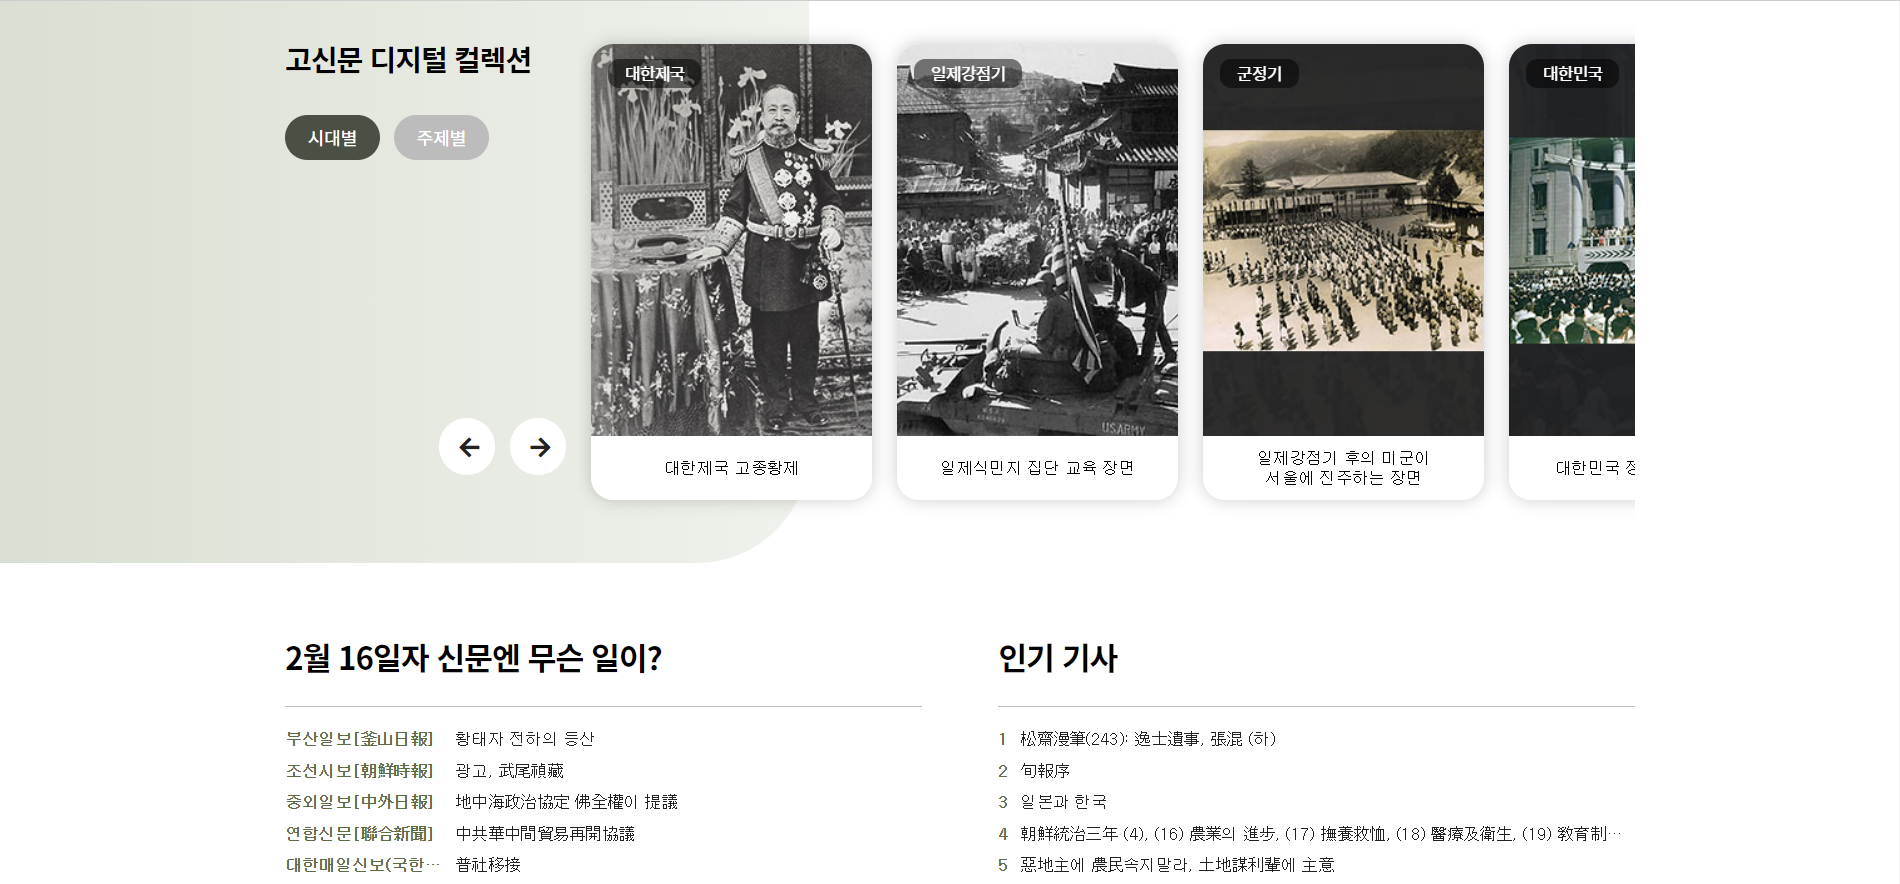1900x884 pixels.
Task: Click the 군정기 era badge
Action: [1259, 74]
